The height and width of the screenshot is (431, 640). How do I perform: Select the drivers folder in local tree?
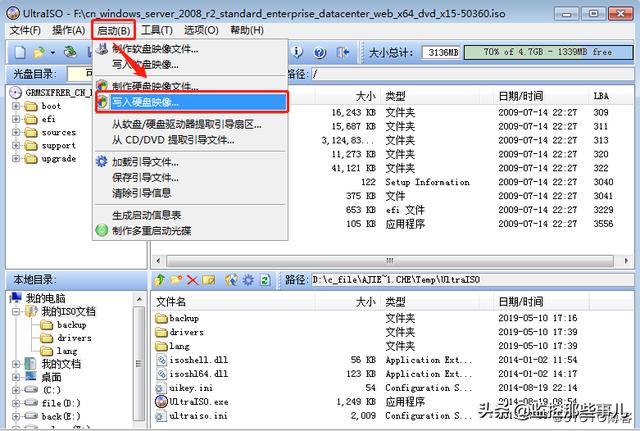pos(74,338)
